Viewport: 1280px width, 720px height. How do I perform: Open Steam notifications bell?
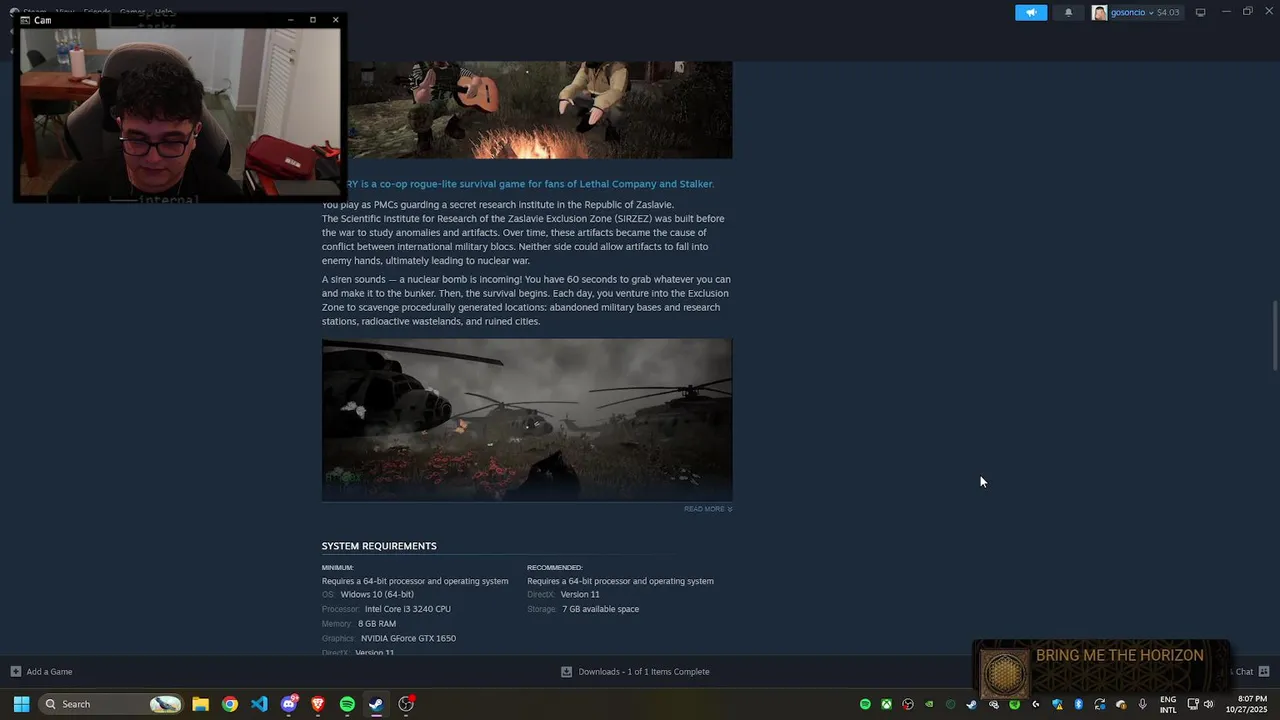click(x=1068, y=13)
